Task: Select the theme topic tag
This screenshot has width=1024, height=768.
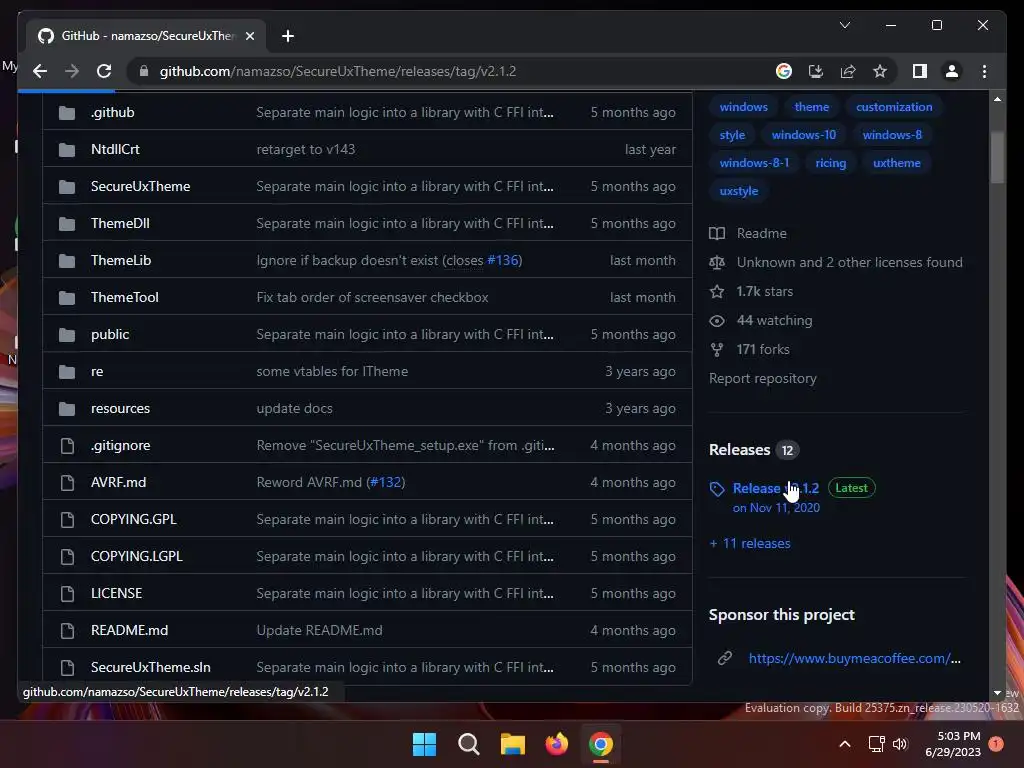Action: tap(811, 106)
